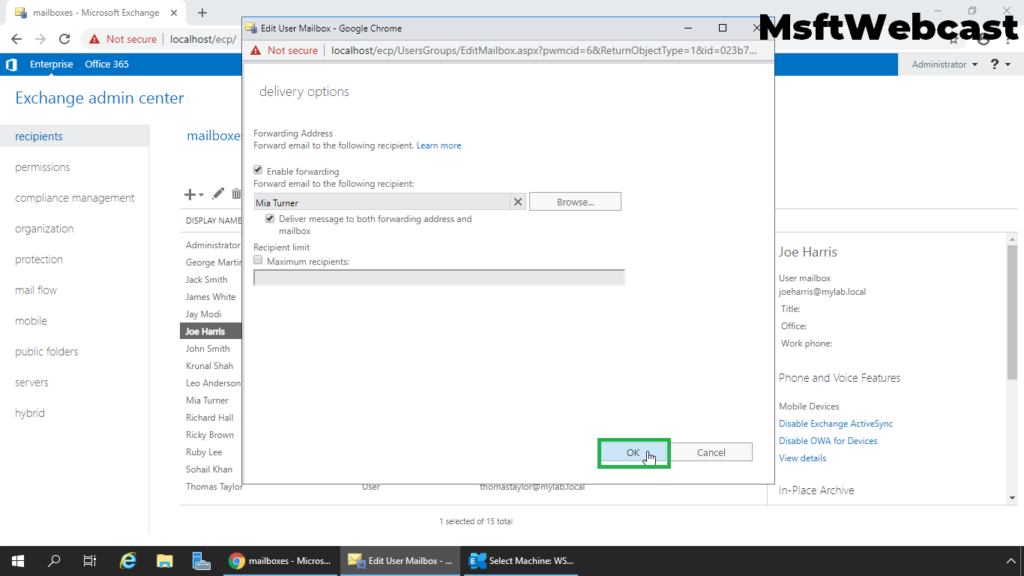
Task: Open Server Manager from taskbar
Action: tap(201, 561)
